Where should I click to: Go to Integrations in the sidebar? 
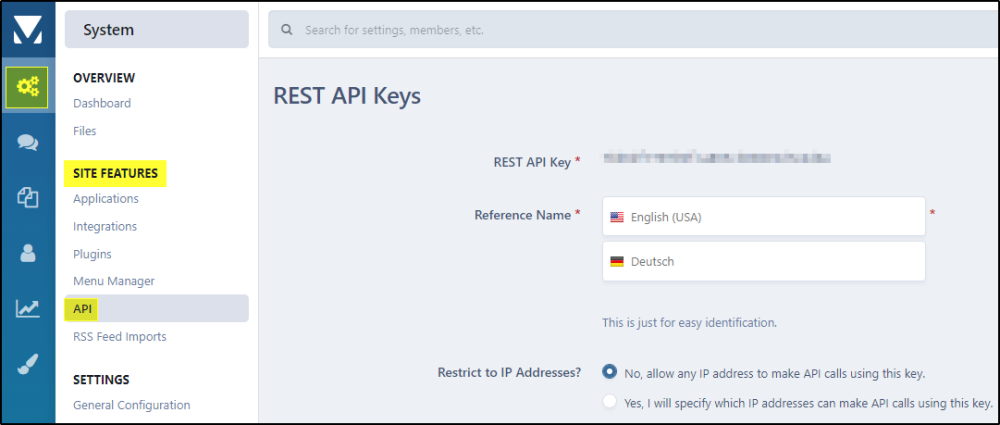[x=105, y=227]
